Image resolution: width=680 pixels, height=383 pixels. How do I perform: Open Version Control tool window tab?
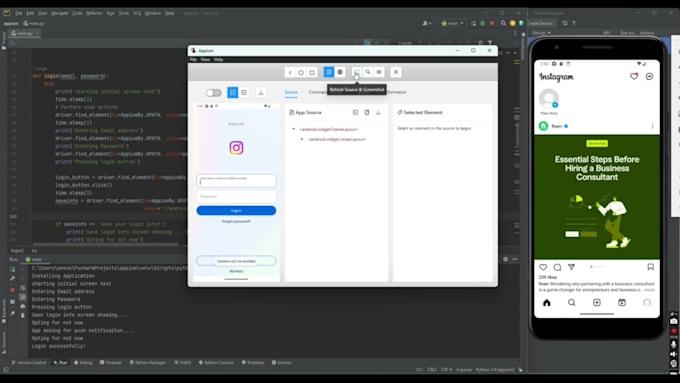coord(29,363)
